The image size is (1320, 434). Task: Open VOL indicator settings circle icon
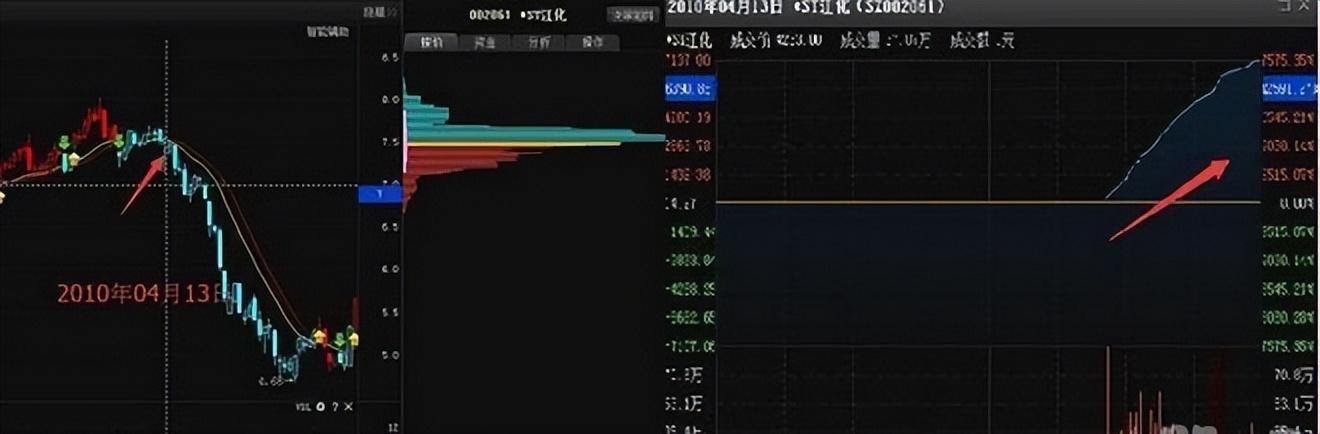point(320,406)
